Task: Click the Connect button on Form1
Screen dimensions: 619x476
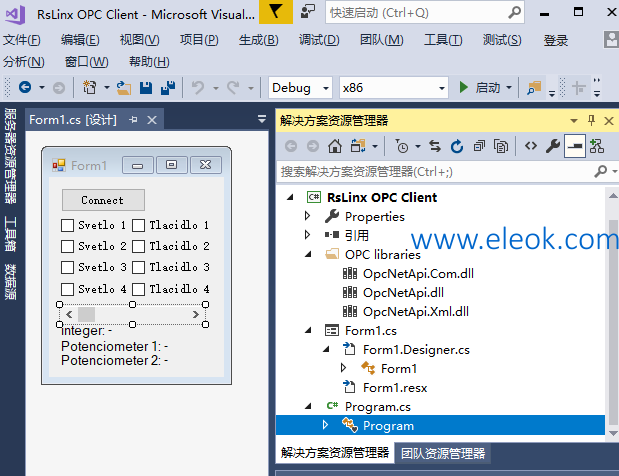Action: (x=103, y=200)
